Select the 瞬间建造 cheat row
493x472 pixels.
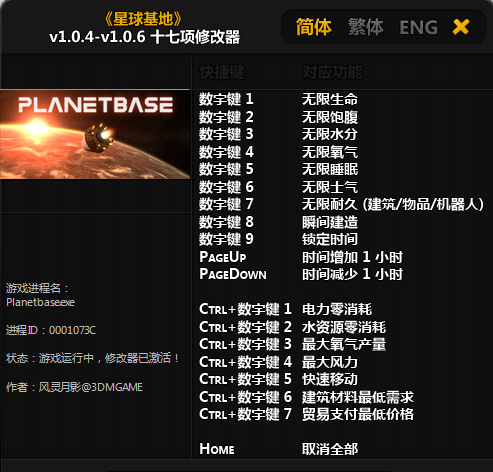330,222
